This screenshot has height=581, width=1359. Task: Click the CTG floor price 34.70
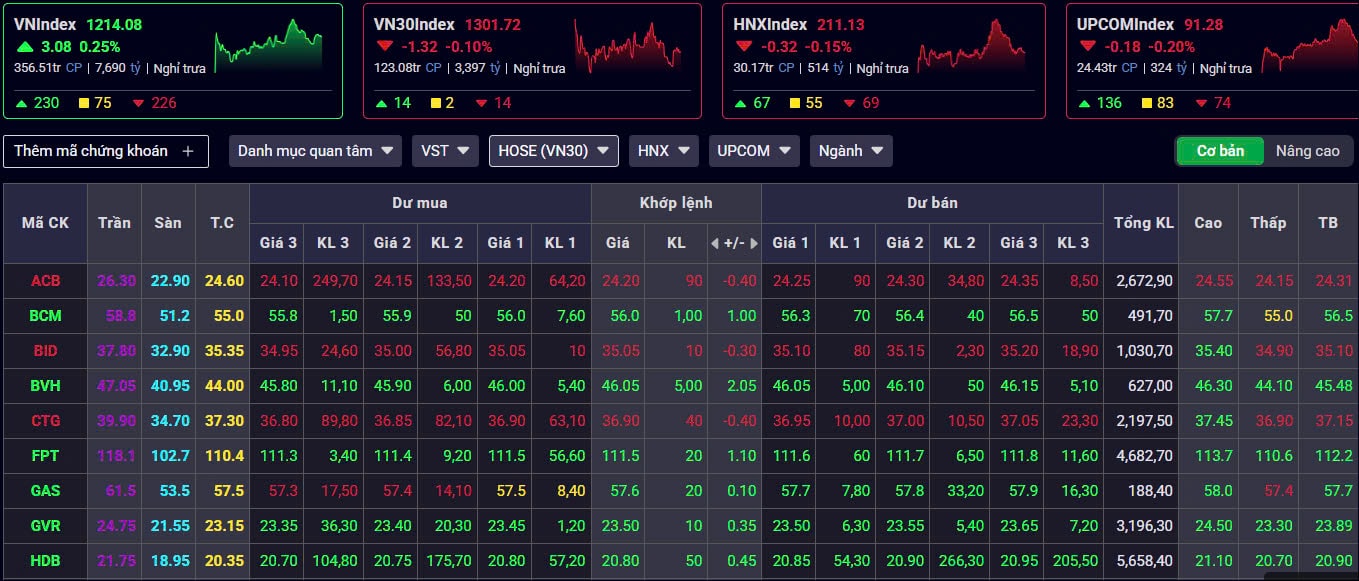click(170, 421)
